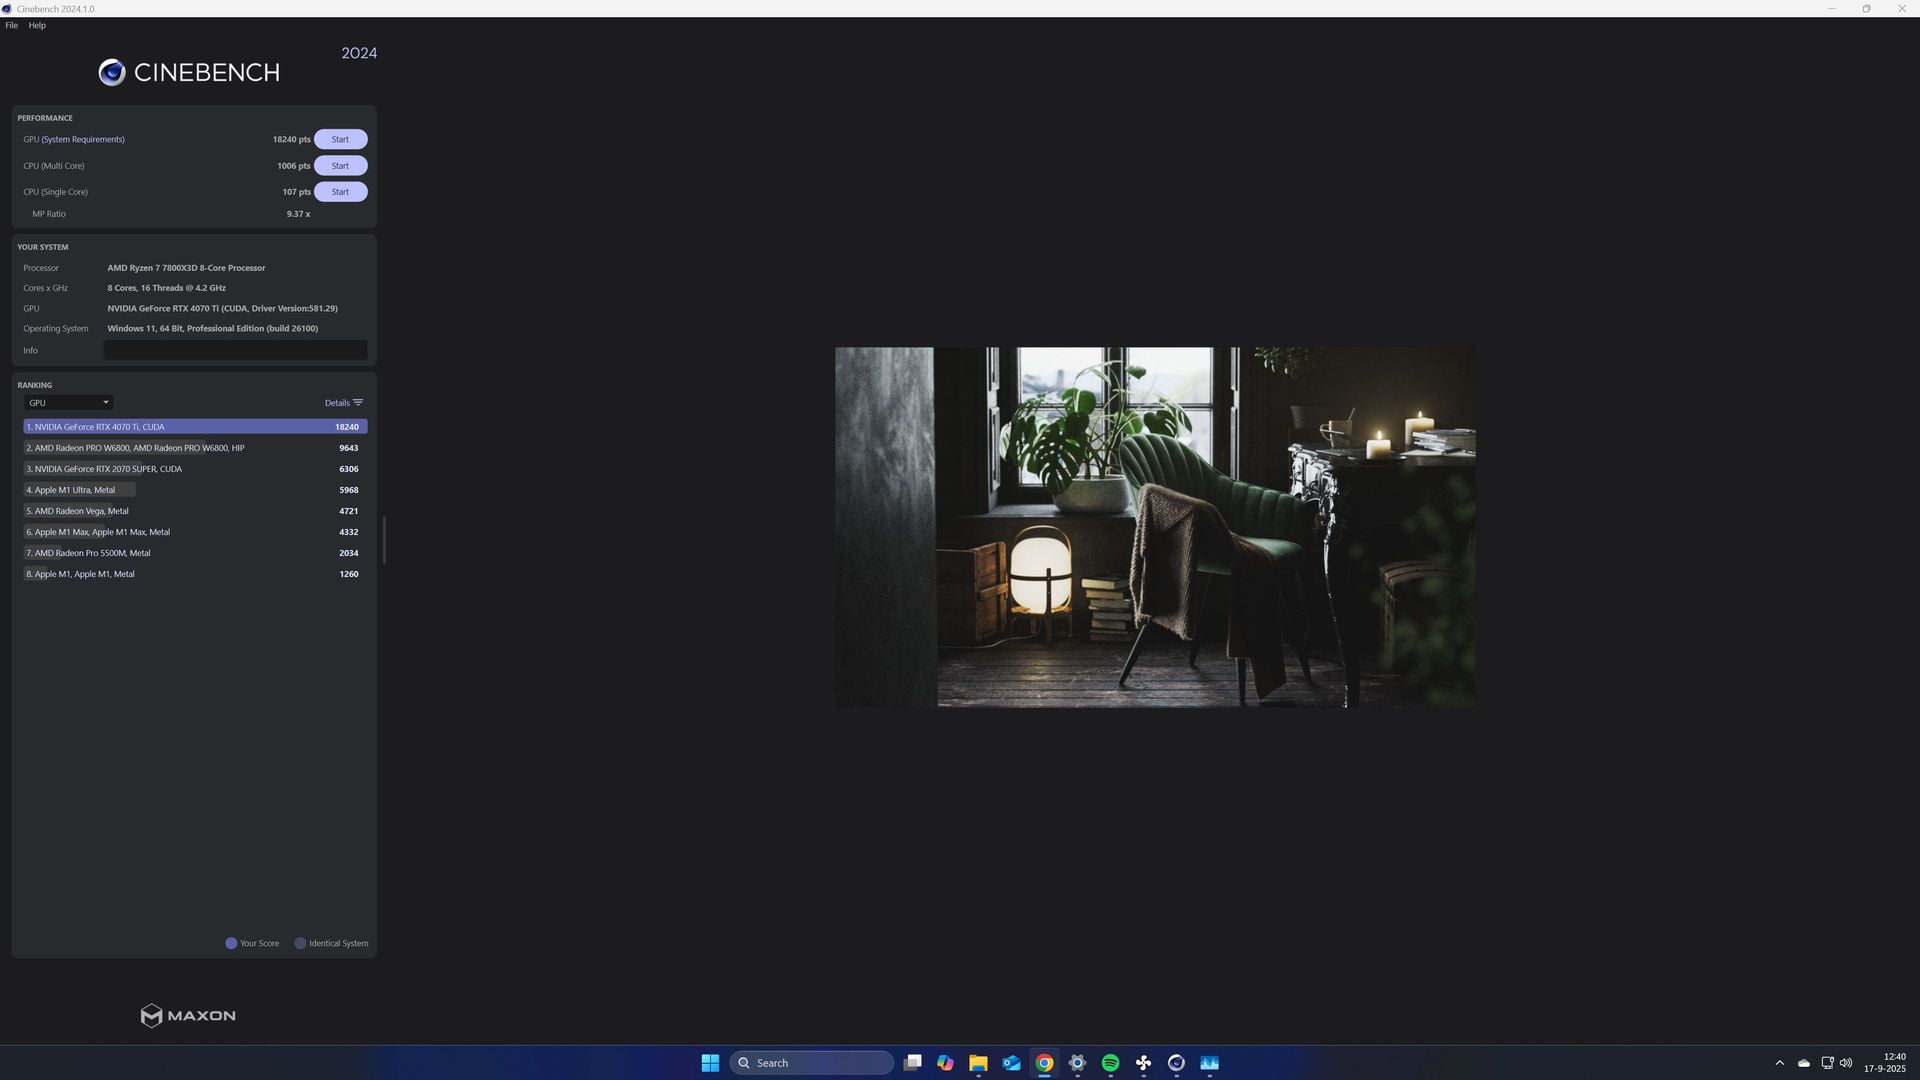1920x1080 pixels.
Task: Open the clock and date flyout
Action: pos(1885,1063)
